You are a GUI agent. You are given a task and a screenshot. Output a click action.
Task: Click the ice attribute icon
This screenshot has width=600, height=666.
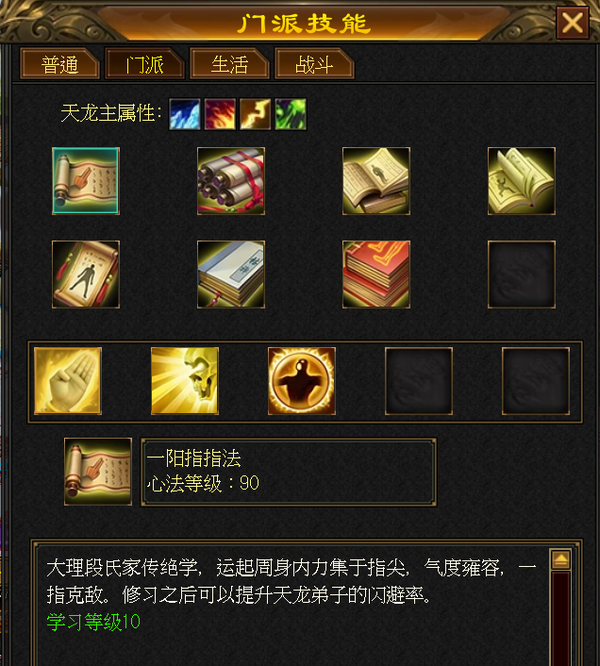click(185, 114)
